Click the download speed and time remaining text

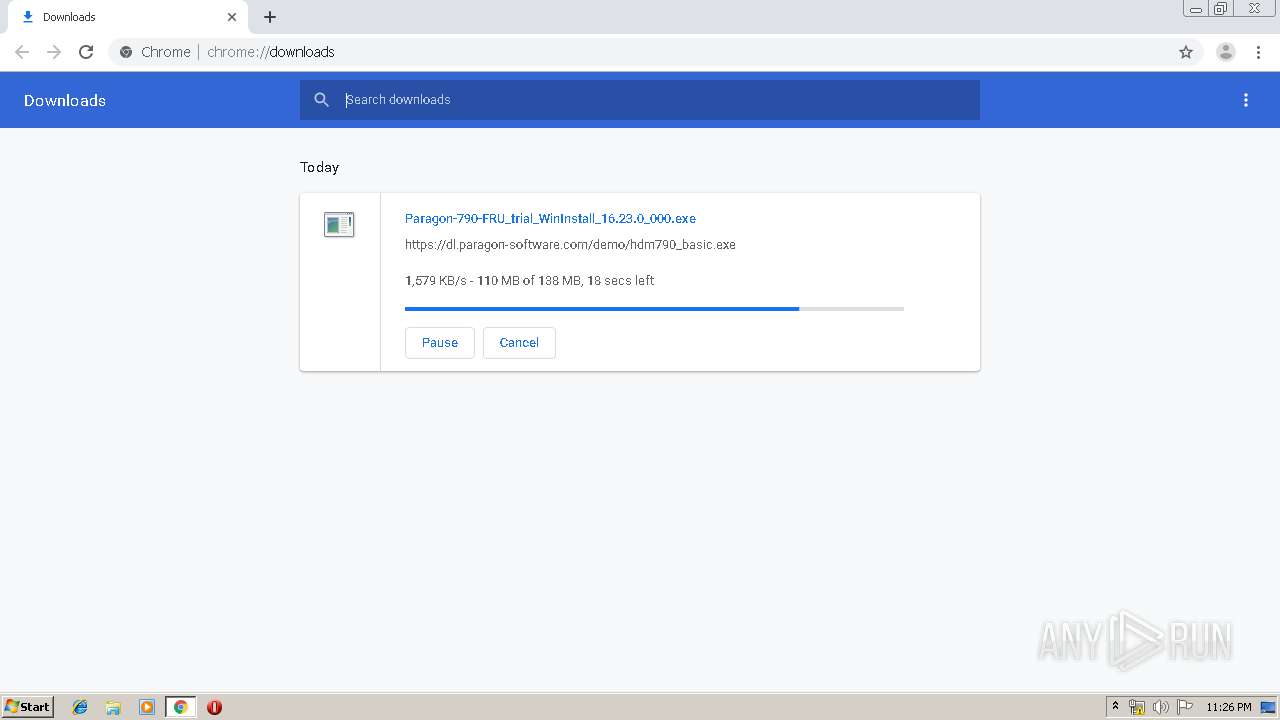(x=530, y=280)
